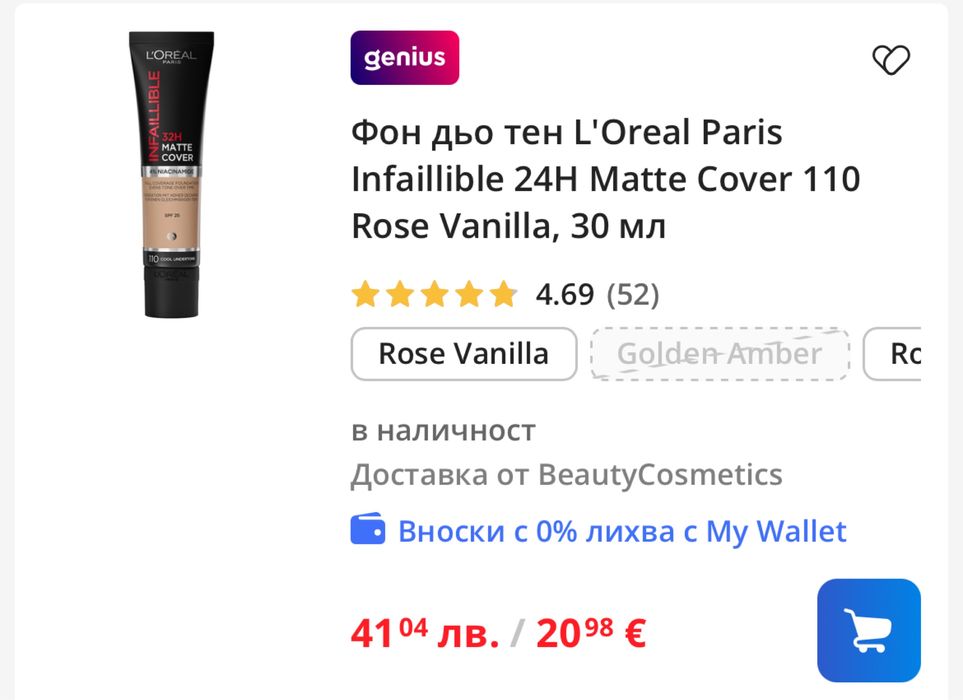Open the L'Oreal Infaillible product title link
The image size is (963, 700).
606,179
